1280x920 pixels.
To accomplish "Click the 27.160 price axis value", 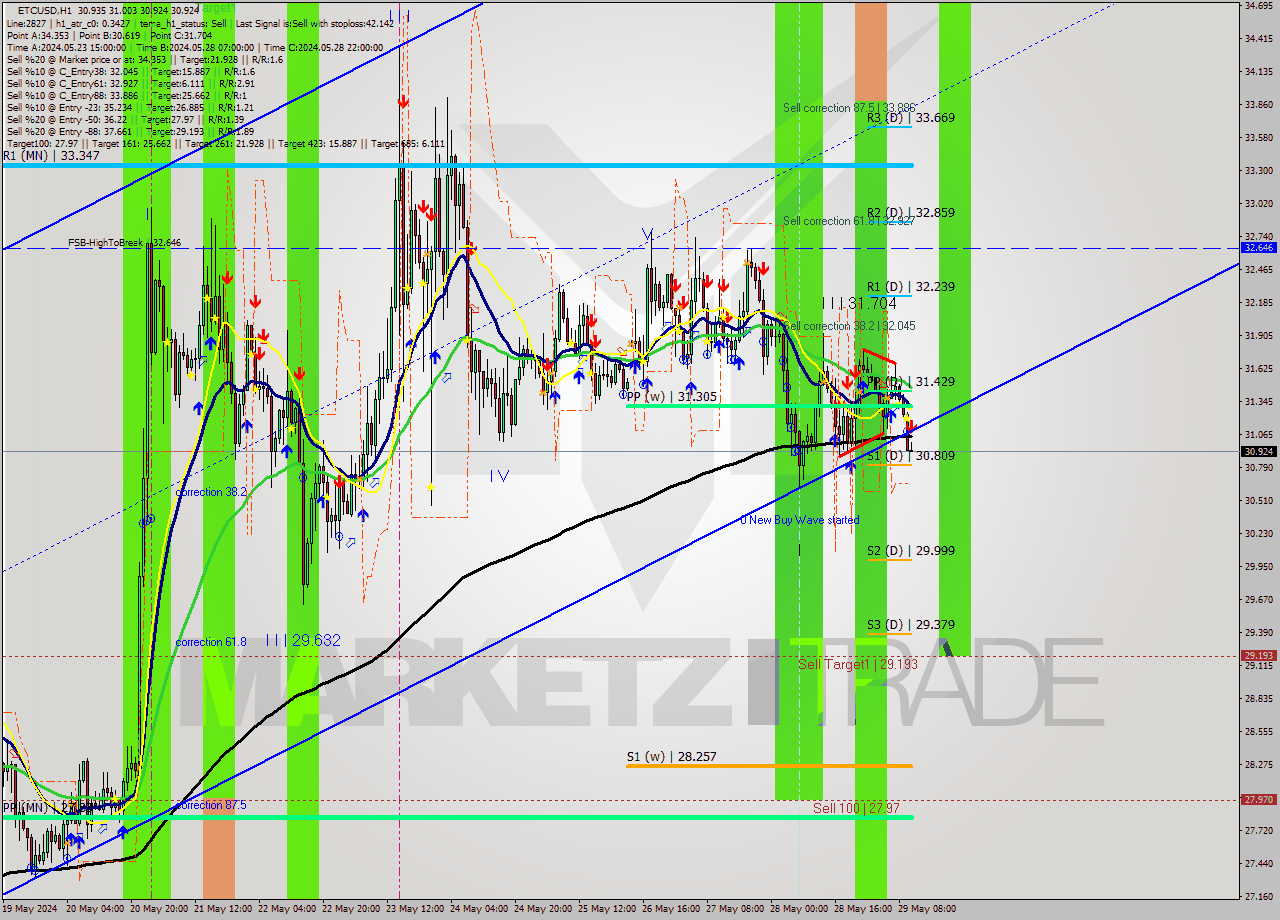I will (x=1258, y=896).
